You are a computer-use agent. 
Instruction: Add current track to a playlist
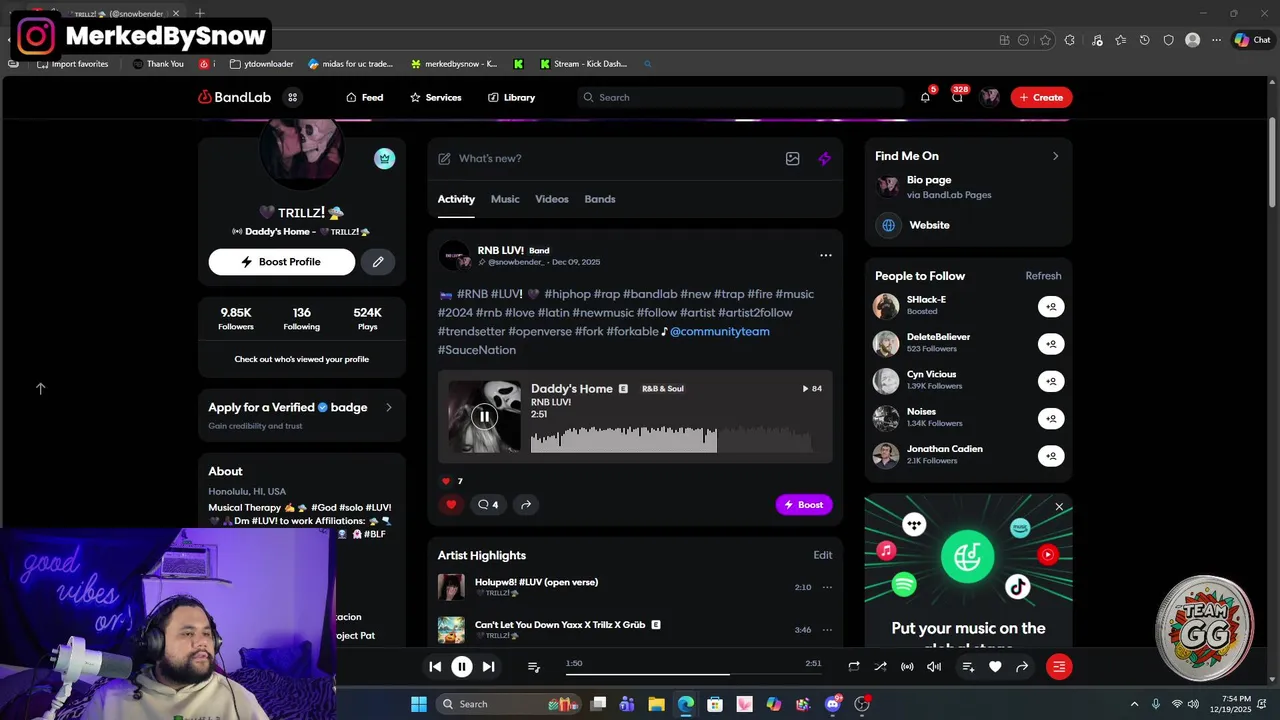click(x=968, y=667)
